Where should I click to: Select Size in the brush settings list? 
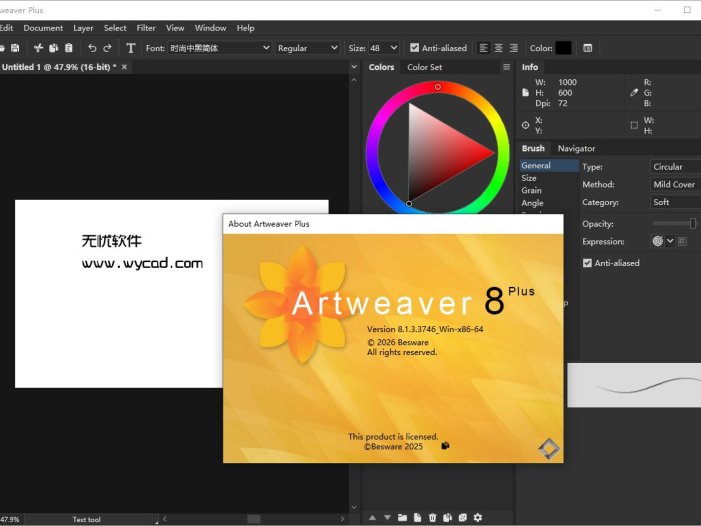[x=549, y=178]
